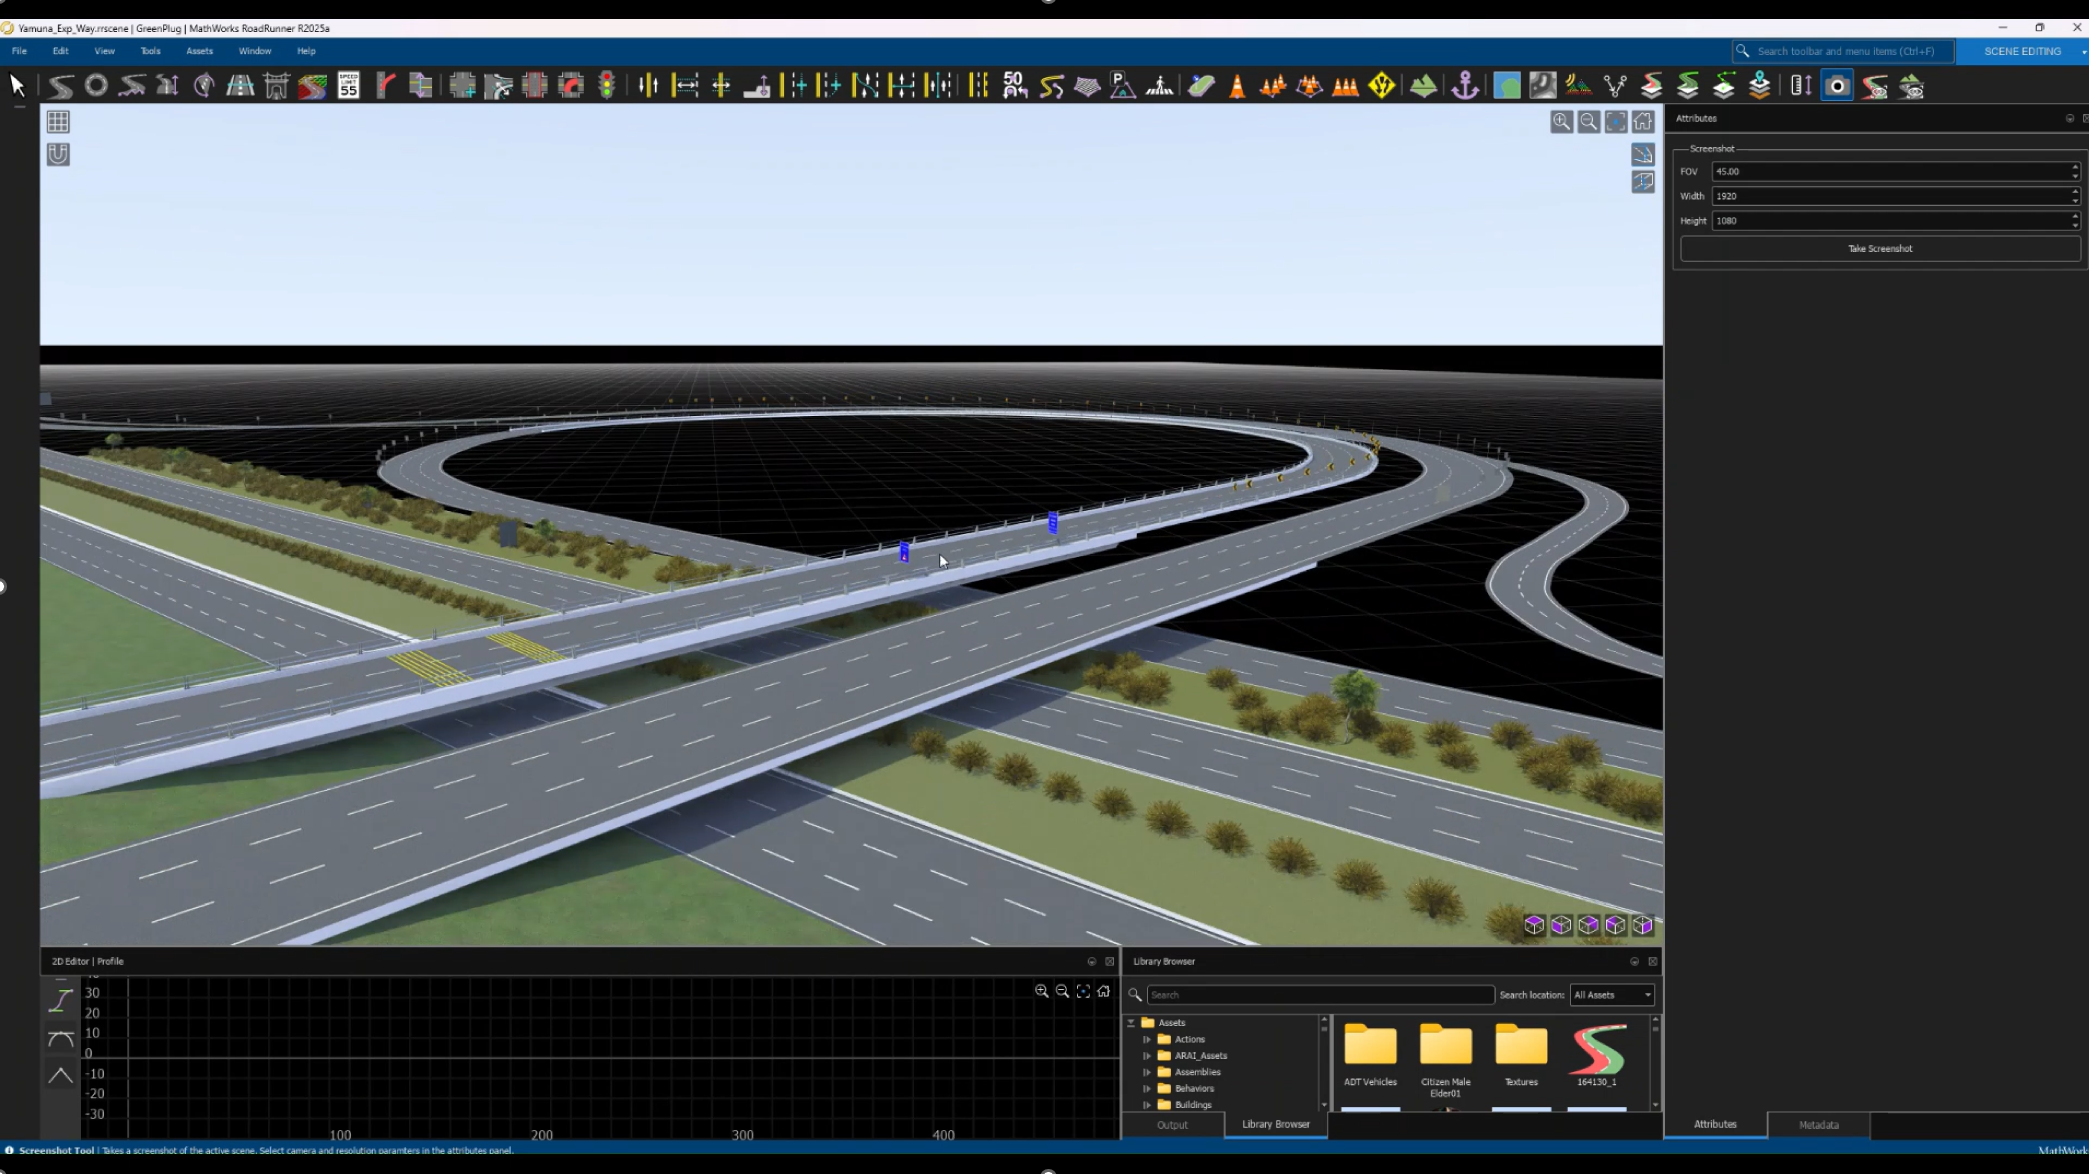This screenshot has width=2089, height=1174.
Task: Choose the roundabout tool icon
Action: click(96, 86)
